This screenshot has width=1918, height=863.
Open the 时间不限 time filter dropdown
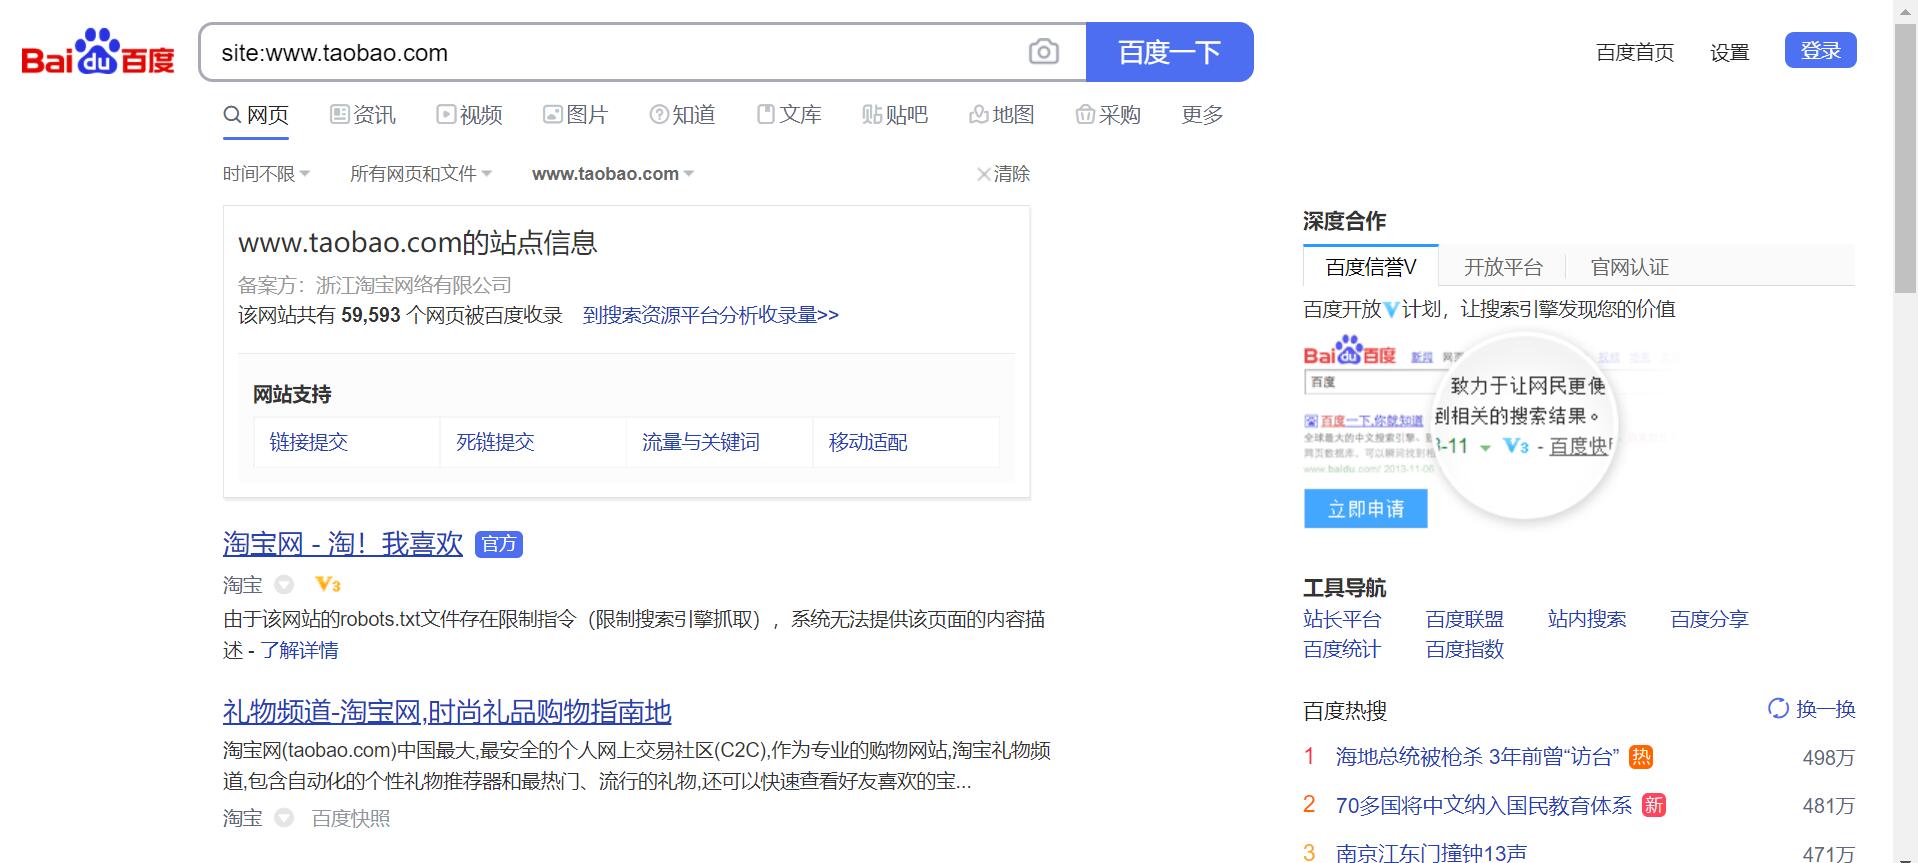[x=266, y=174]
